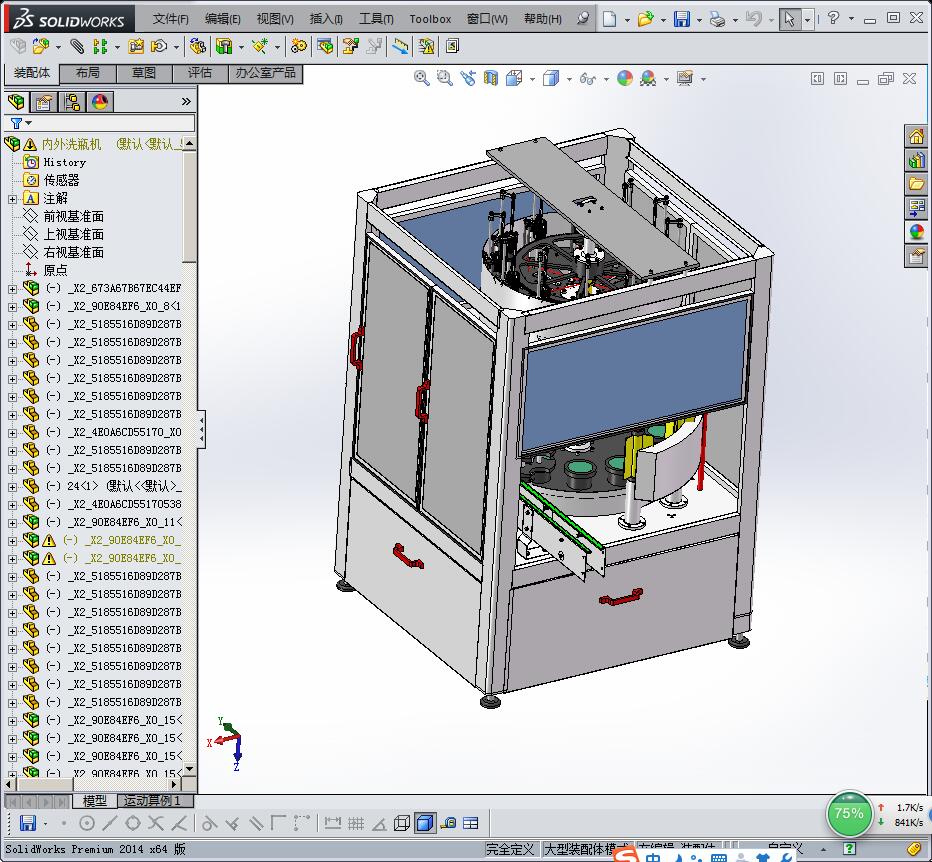The width and height of the screenshot is (932, 862).
Task: Click the Bill of Materials icon
Action: click(325, 46)
